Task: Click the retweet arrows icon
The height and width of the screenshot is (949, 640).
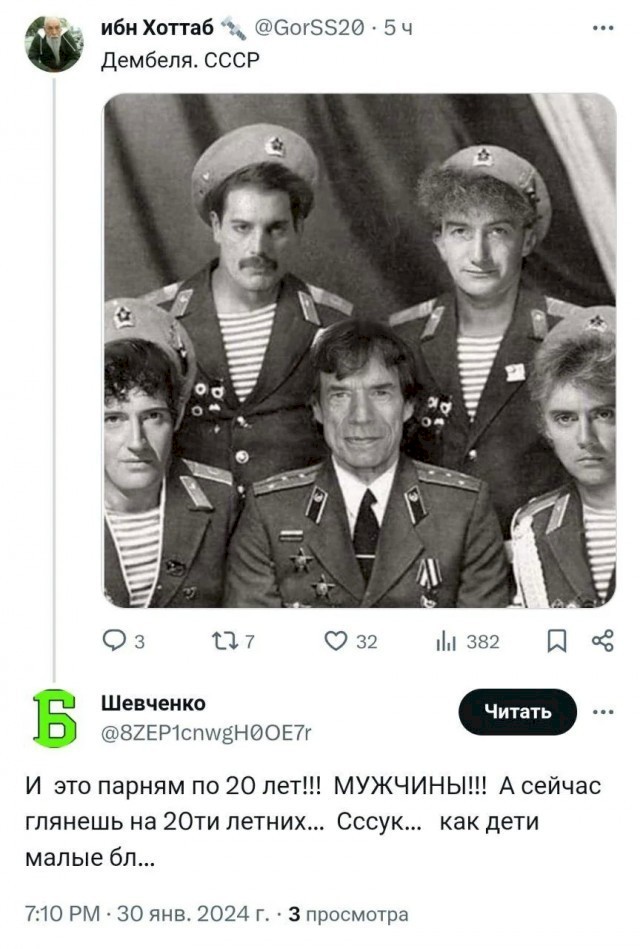Action: pos(224,640)
